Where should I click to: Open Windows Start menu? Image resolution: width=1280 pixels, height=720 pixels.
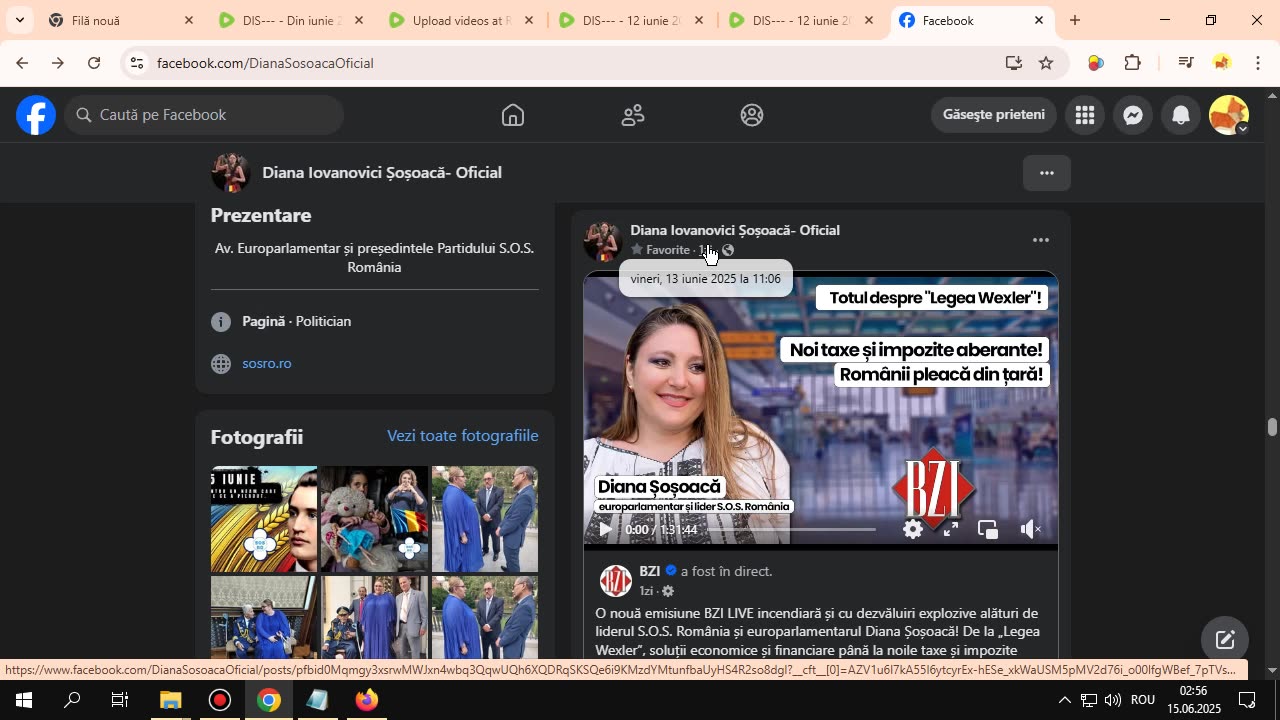(x=24, y=700)
